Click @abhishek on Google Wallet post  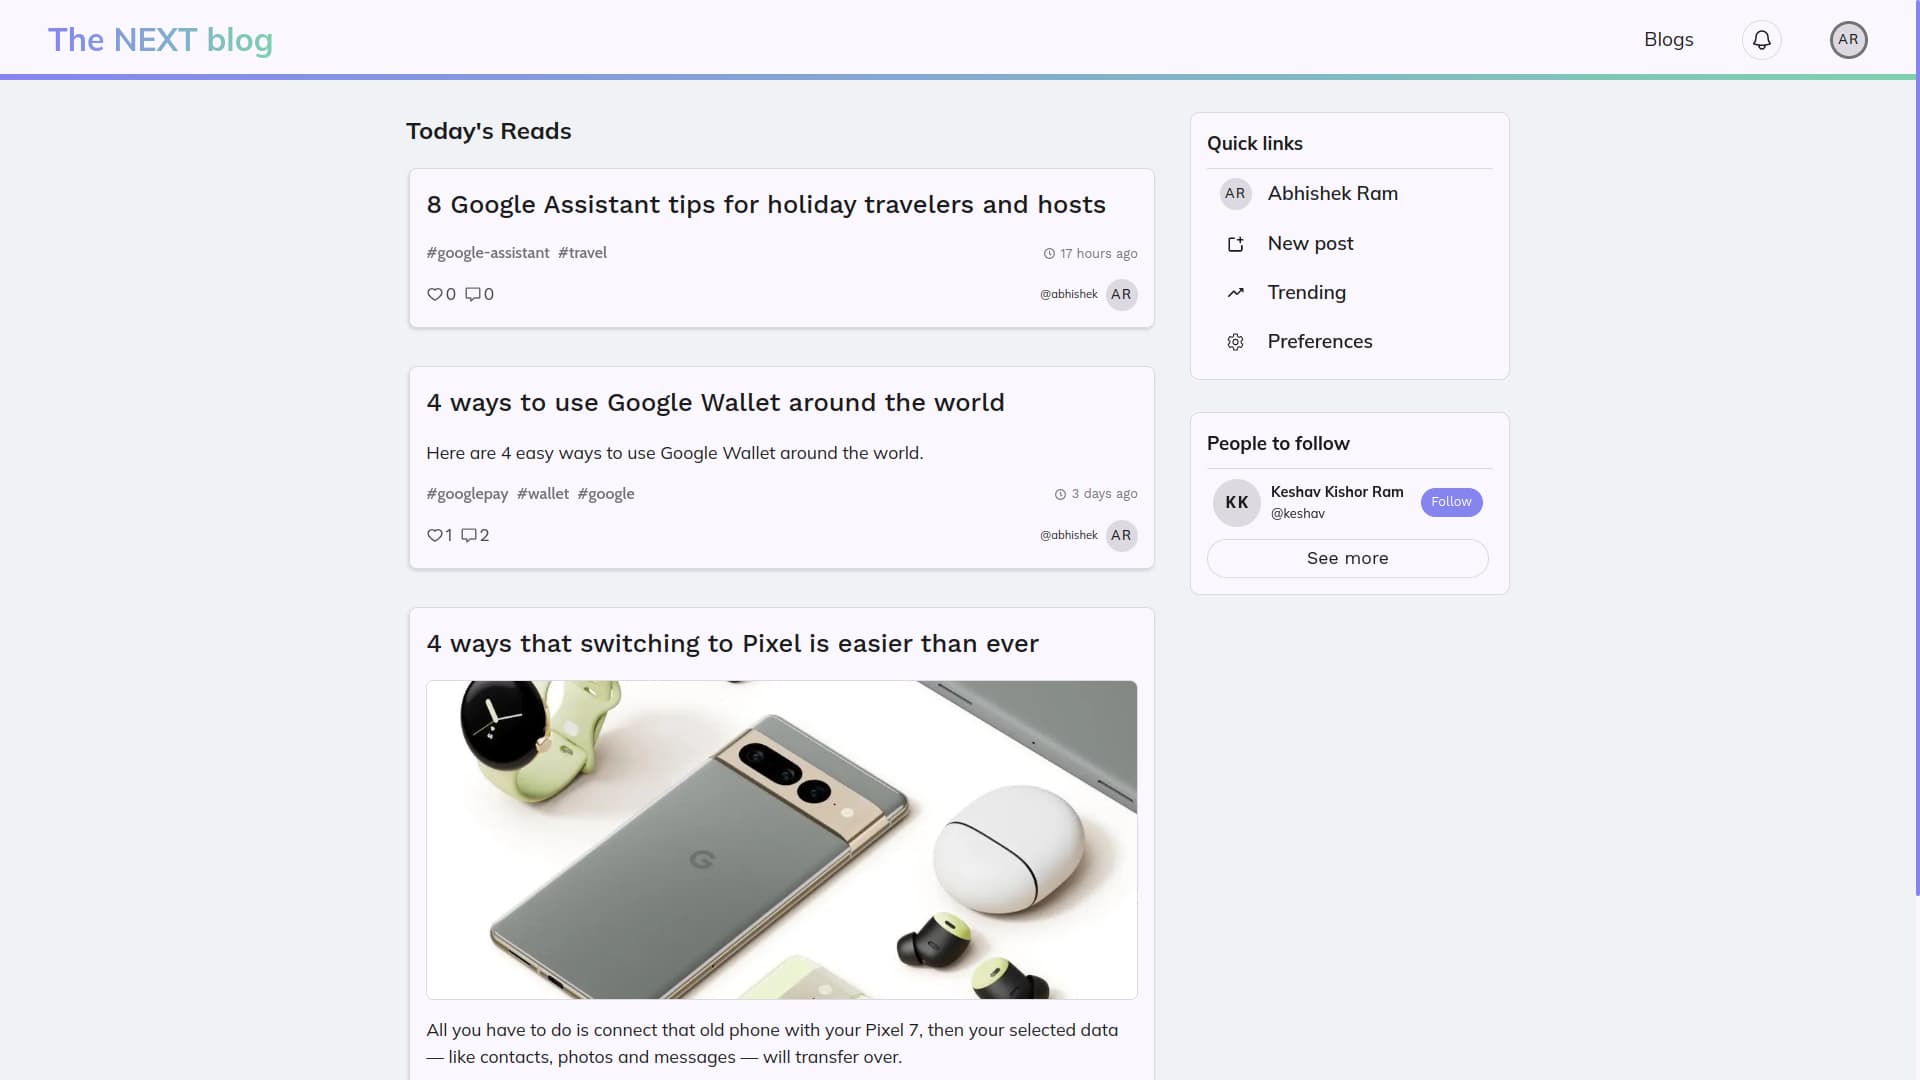(x=1068, y=535)
